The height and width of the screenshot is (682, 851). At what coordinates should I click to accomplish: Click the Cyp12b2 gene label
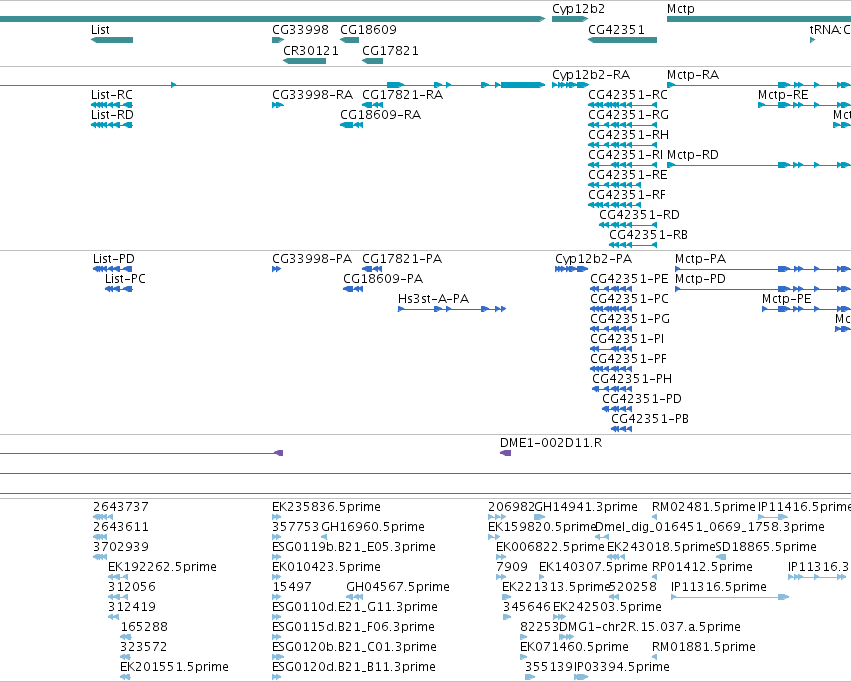pyautogui.click(x=578, y=9)
